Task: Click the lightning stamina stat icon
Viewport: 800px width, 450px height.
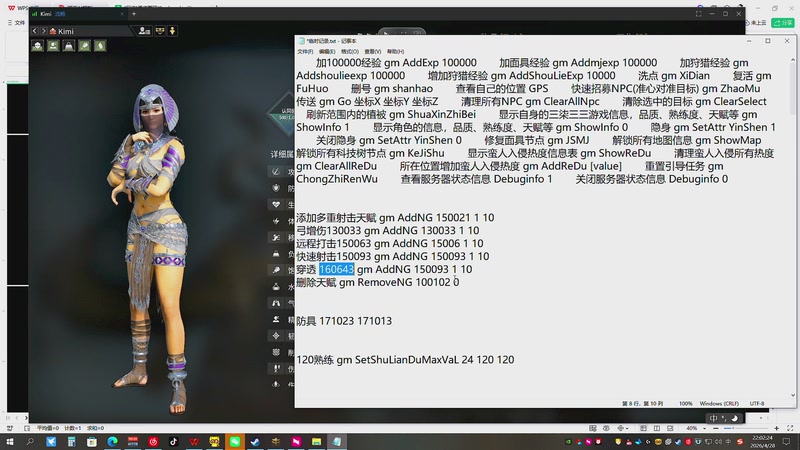Action: click(276, 221)
